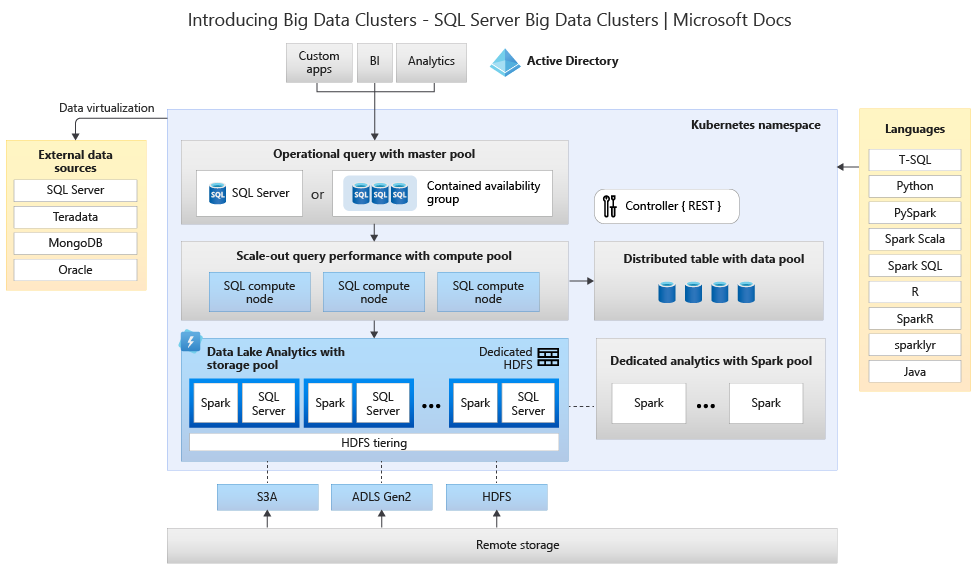Click the HDFS box above Remote storage
979x568 pixels.
[497, 497]
